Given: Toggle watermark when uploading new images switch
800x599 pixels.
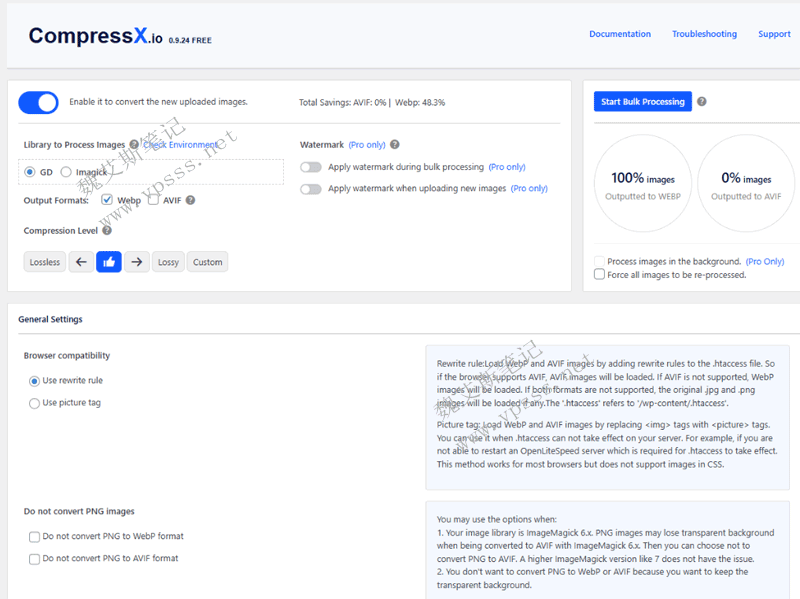Looking at the screenshot, I should pyautogui.click(x=311, y=189).
